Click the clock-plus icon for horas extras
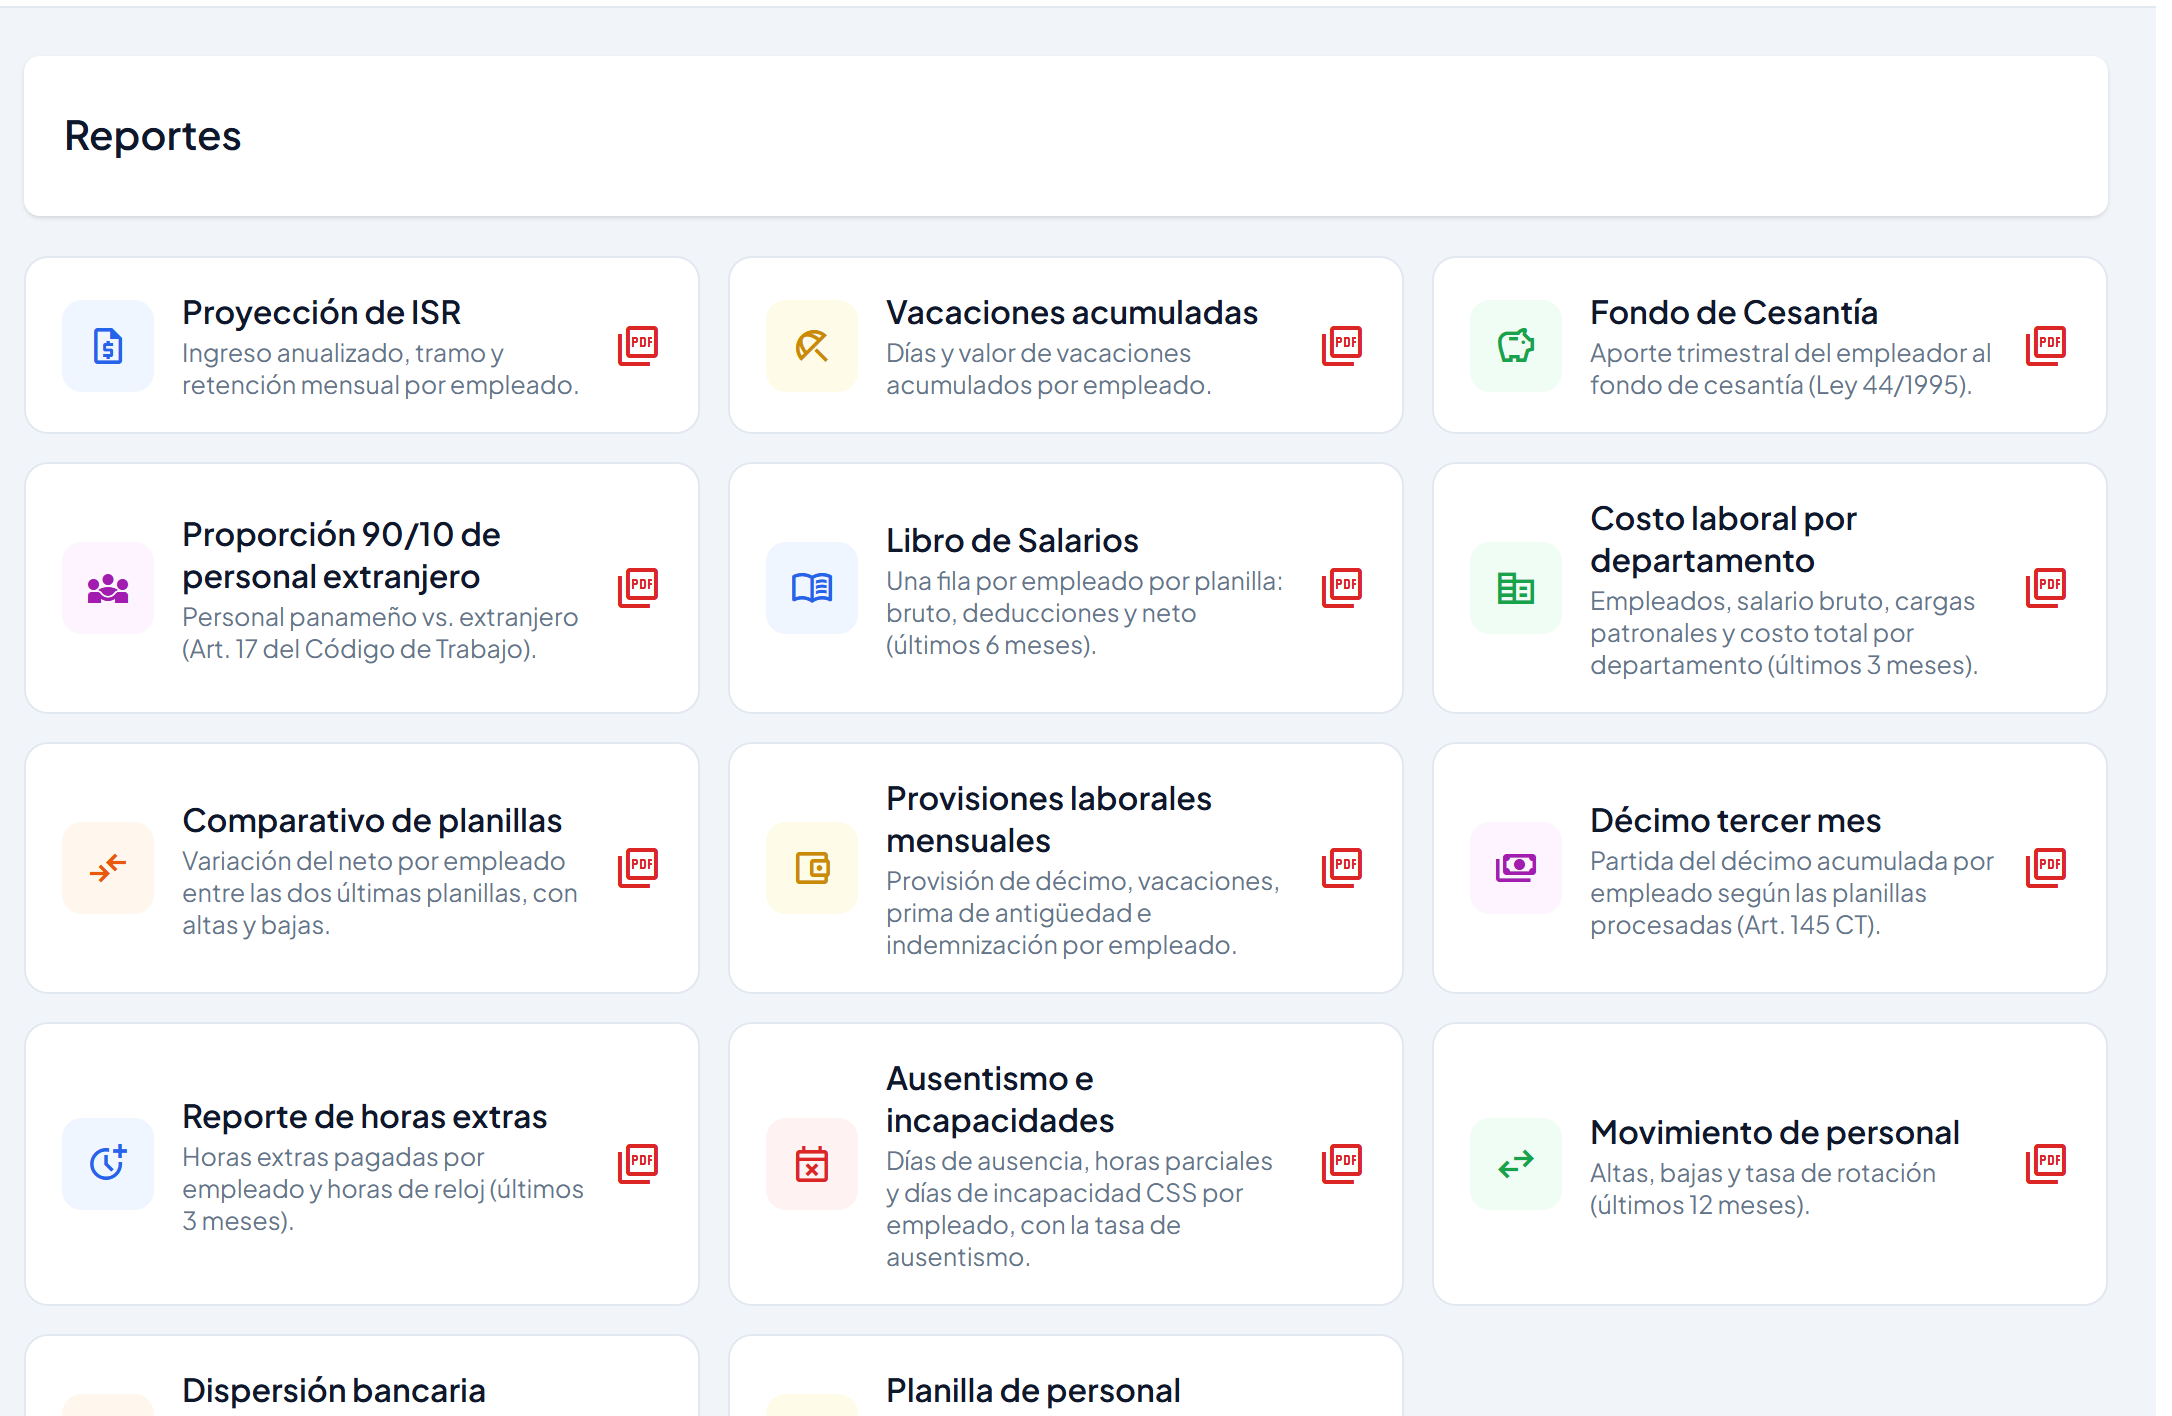Viewport: 2172px width, 1416px height. pos(108,1164)
